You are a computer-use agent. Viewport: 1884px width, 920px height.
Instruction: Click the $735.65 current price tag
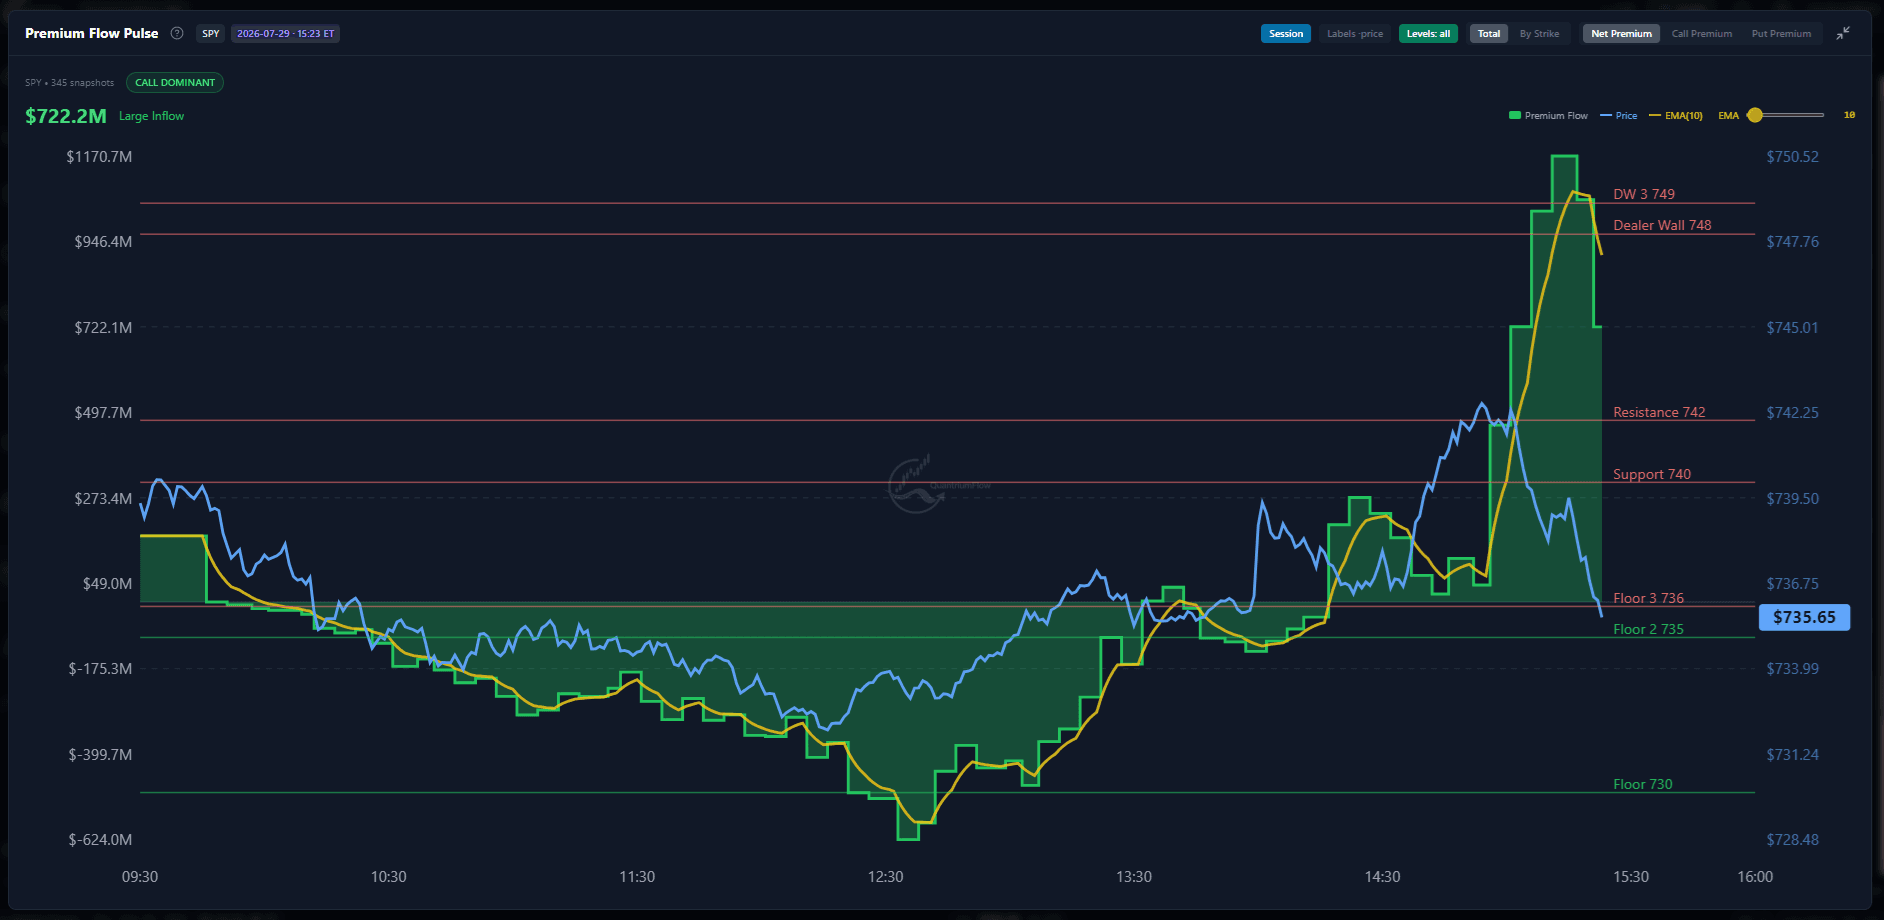pos(1804,617)
